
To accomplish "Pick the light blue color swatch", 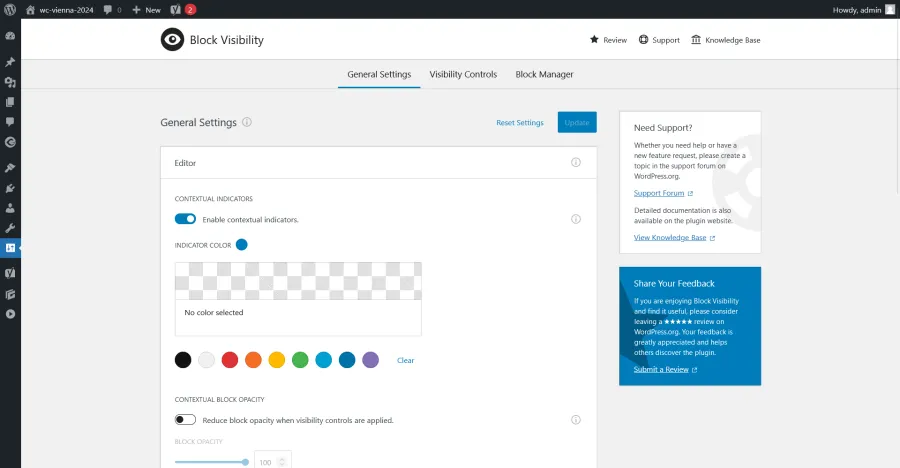I will [x=324, y=360].
